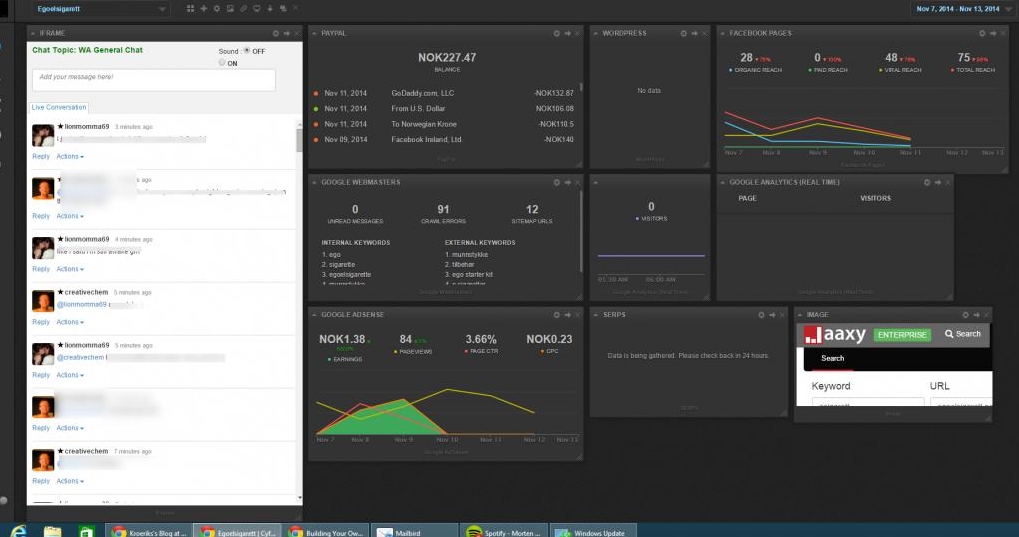Switch to Live Conversation tab

(x=58, y=107)
